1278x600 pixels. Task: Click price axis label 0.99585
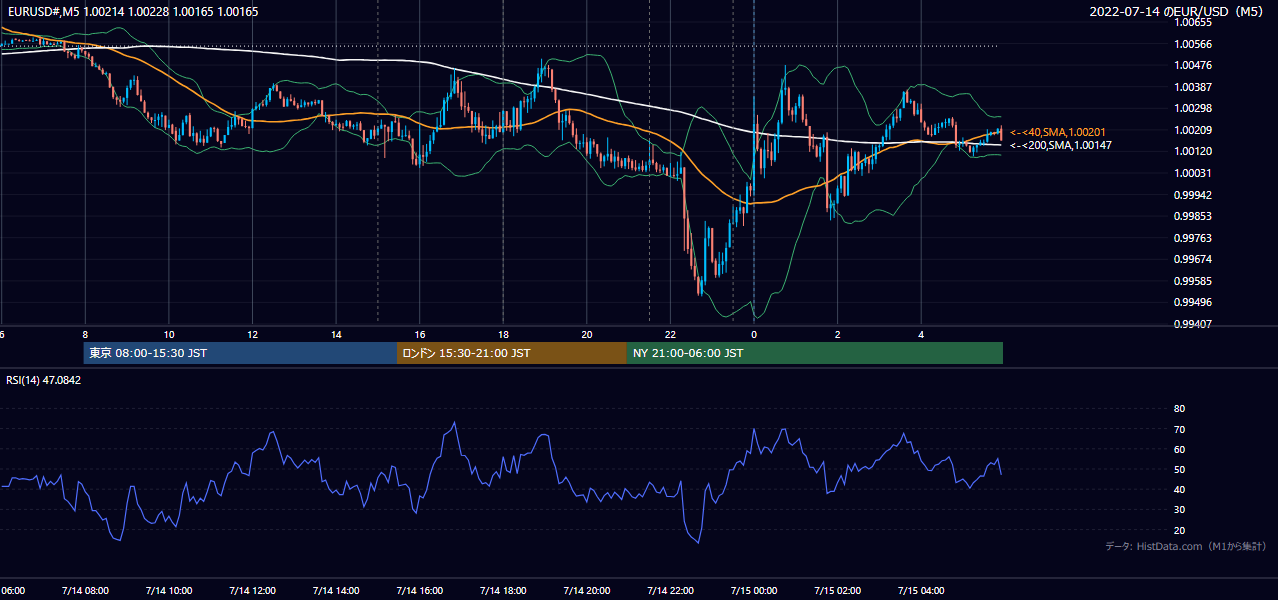point(1192,281)
